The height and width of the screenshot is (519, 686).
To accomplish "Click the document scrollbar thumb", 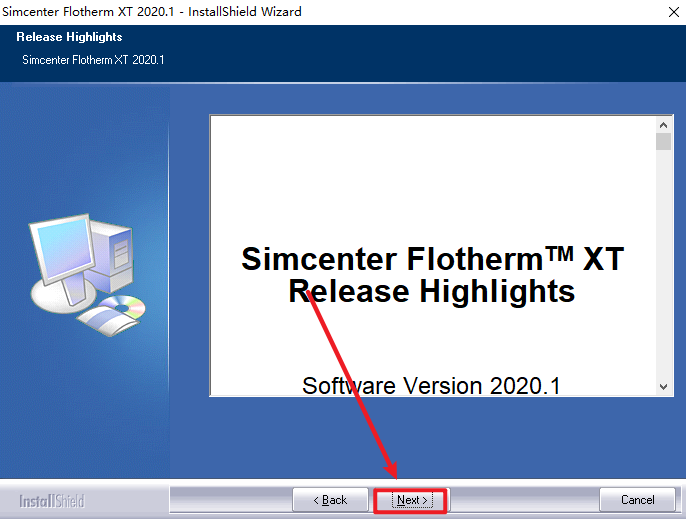I will click(663, 142).
